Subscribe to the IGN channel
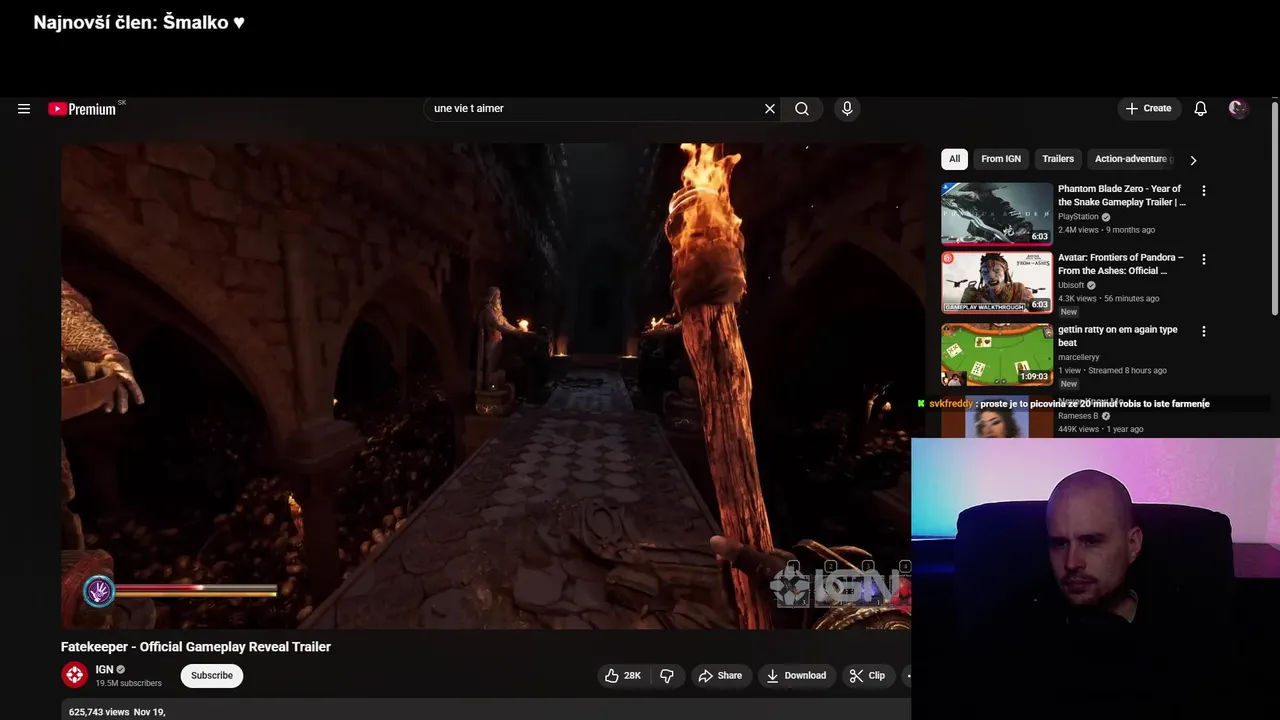Viewport: 1280px width, 720px height. pos(212,676)
